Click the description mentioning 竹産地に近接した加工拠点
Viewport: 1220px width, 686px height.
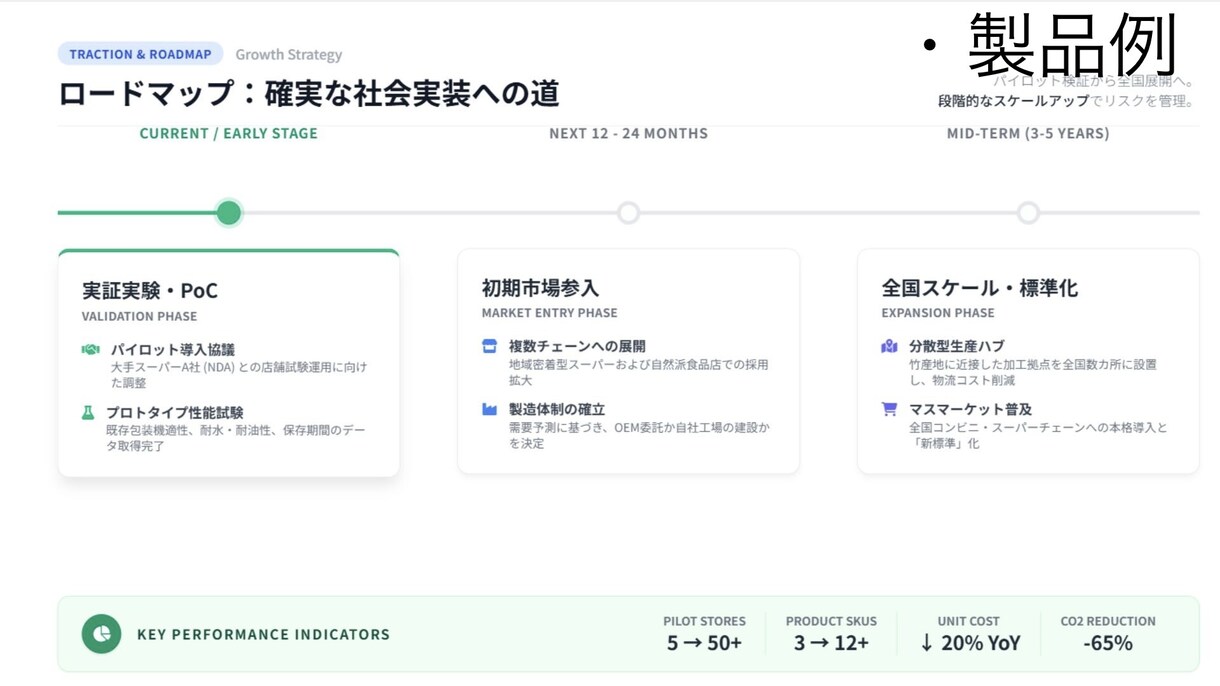pyautogui.click(x=1033, y=372)
